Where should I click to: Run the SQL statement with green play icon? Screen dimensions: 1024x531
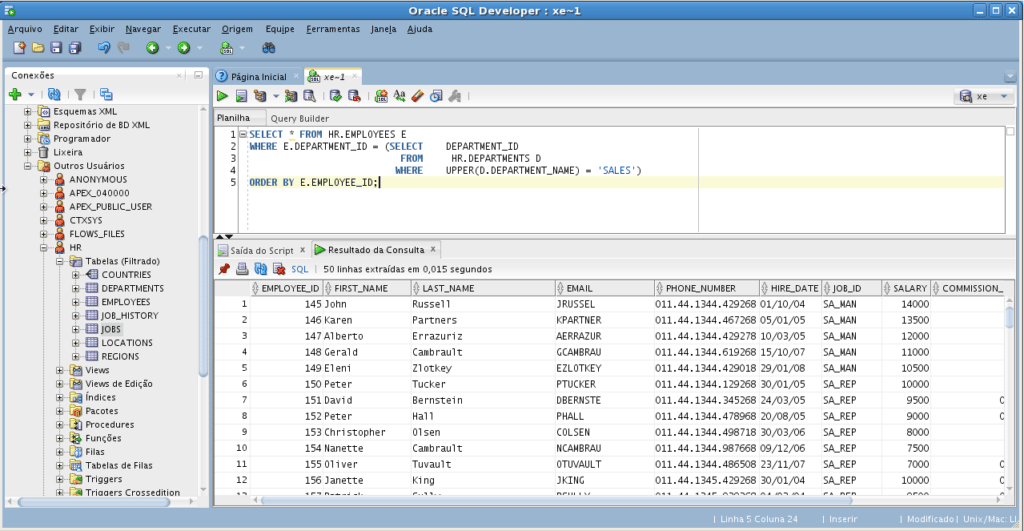coord(222,96)
